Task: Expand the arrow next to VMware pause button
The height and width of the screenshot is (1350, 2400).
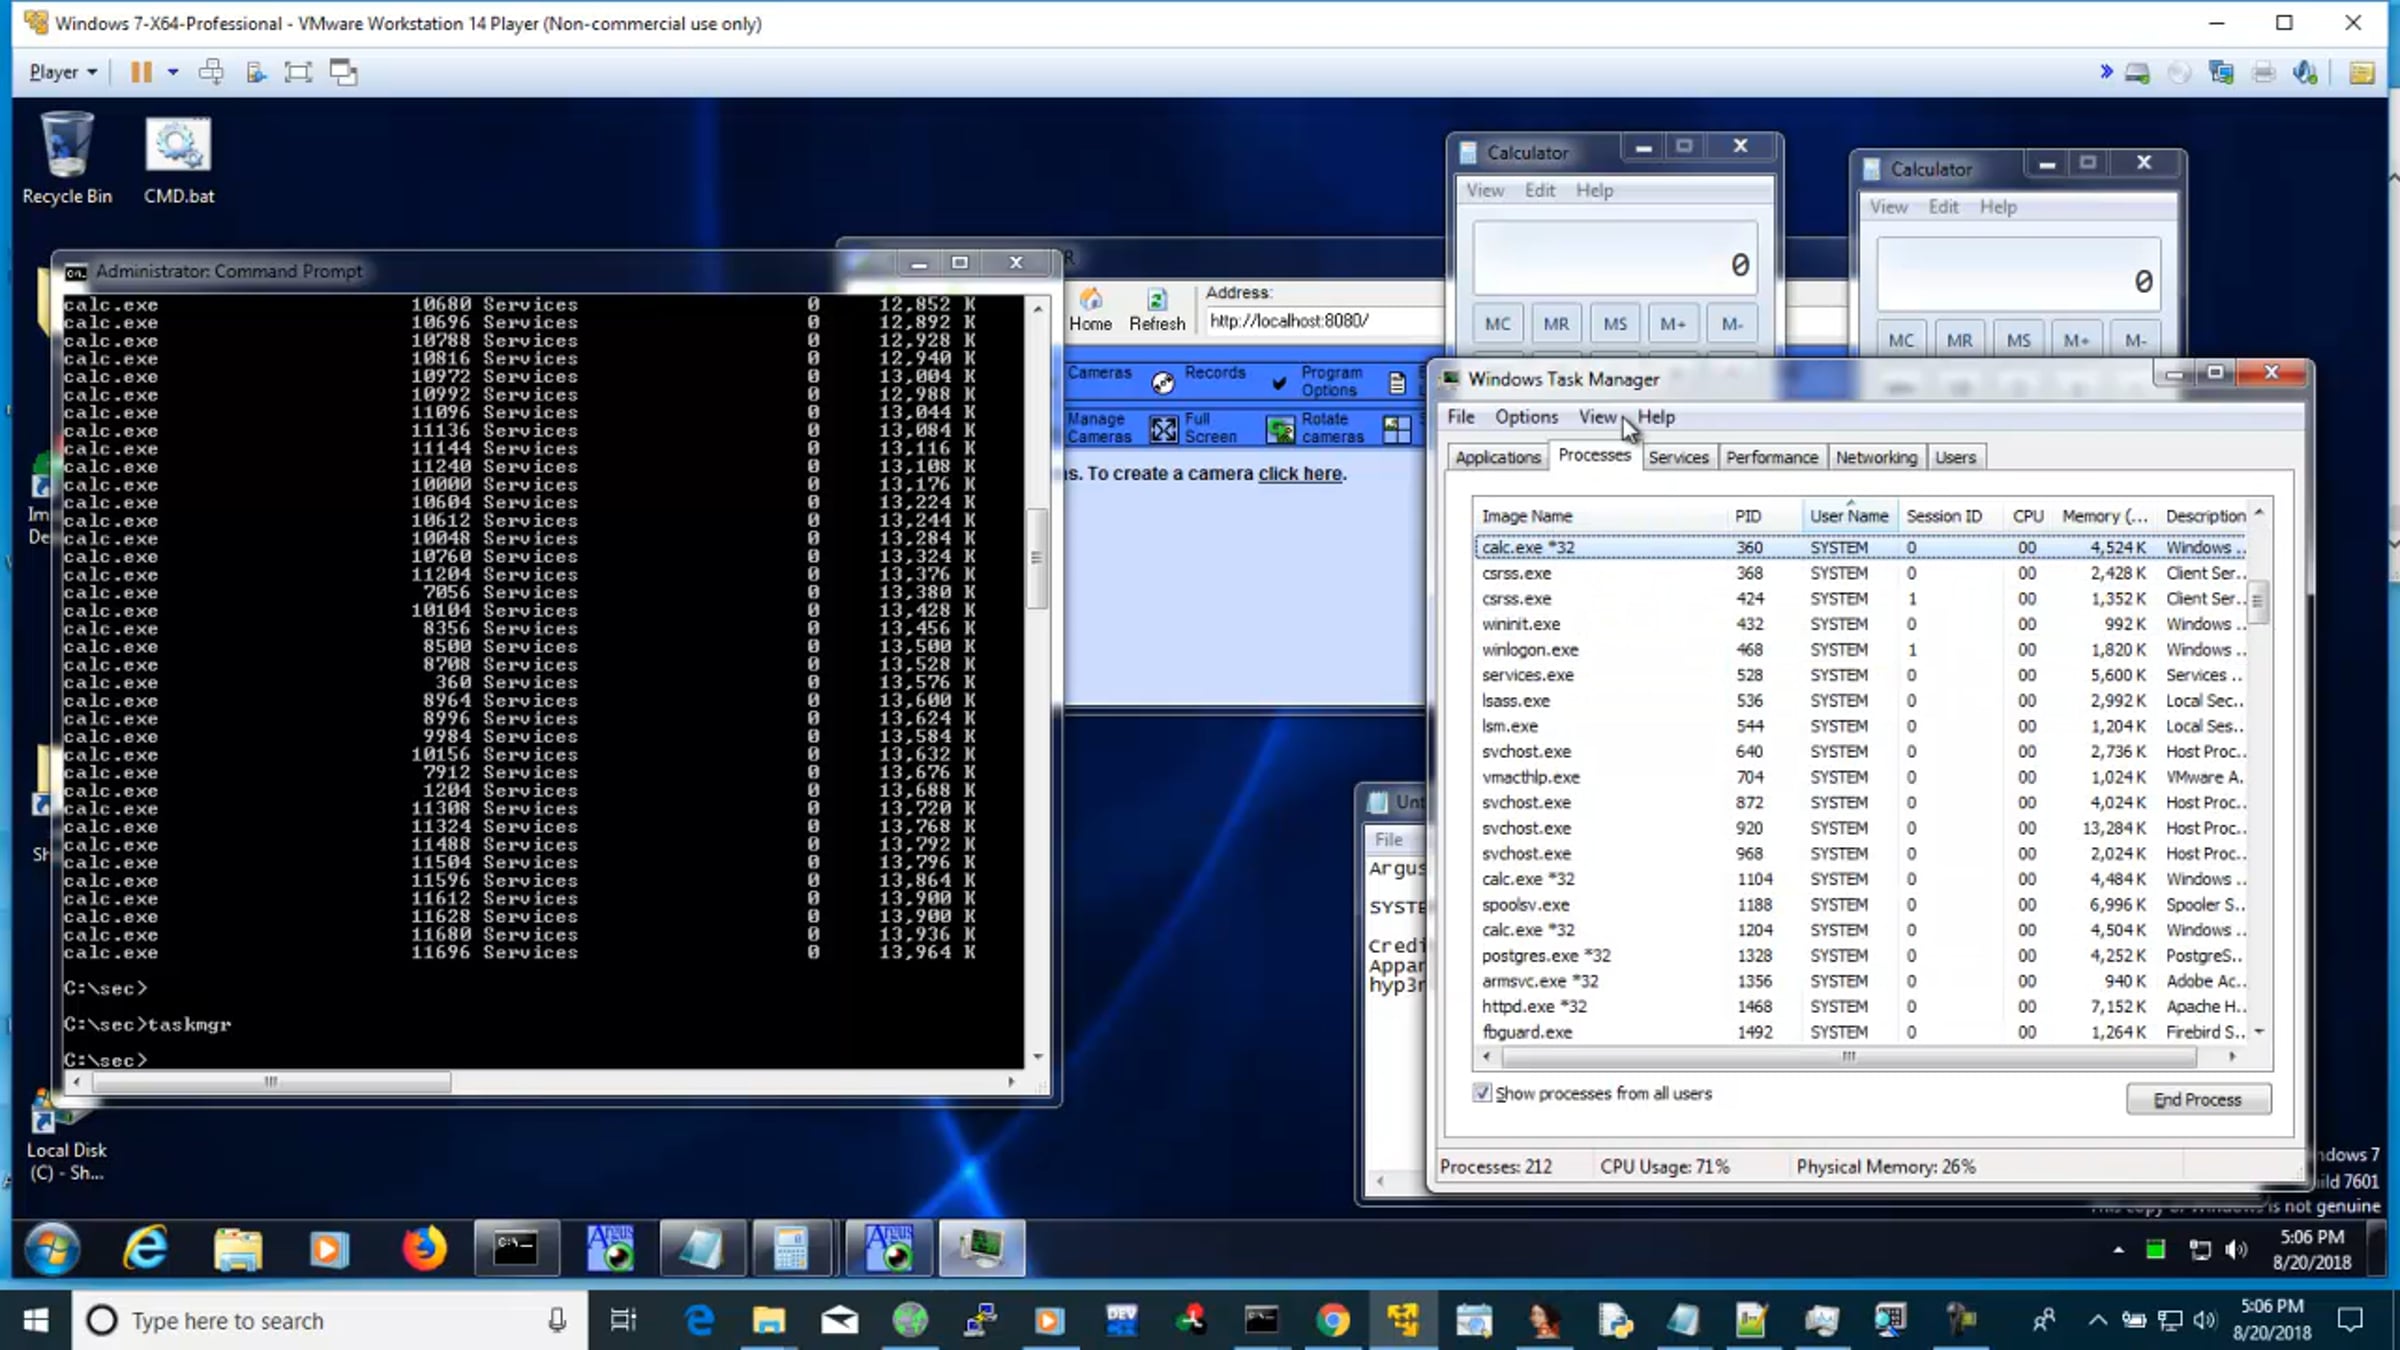Action: pyautogui.click(x=173, y=72)
